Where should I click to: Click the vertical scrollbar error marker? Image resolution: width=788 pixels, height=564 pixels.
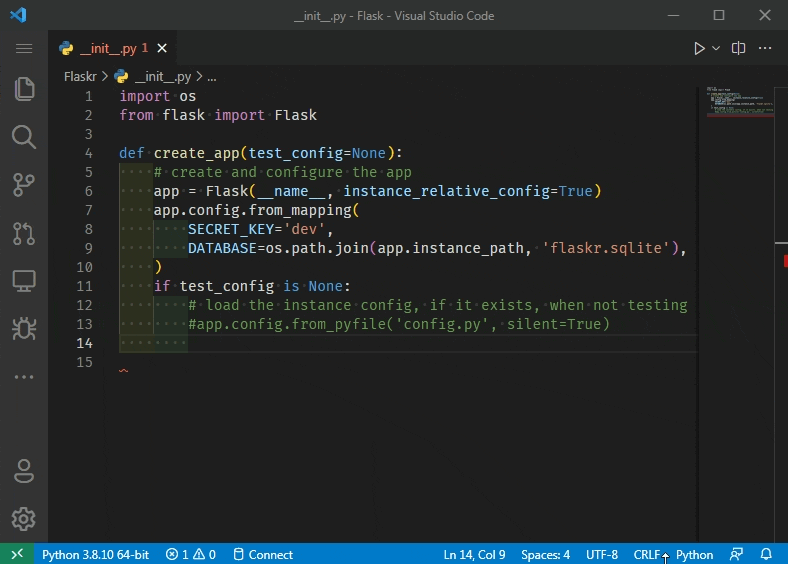pos(785,261)
